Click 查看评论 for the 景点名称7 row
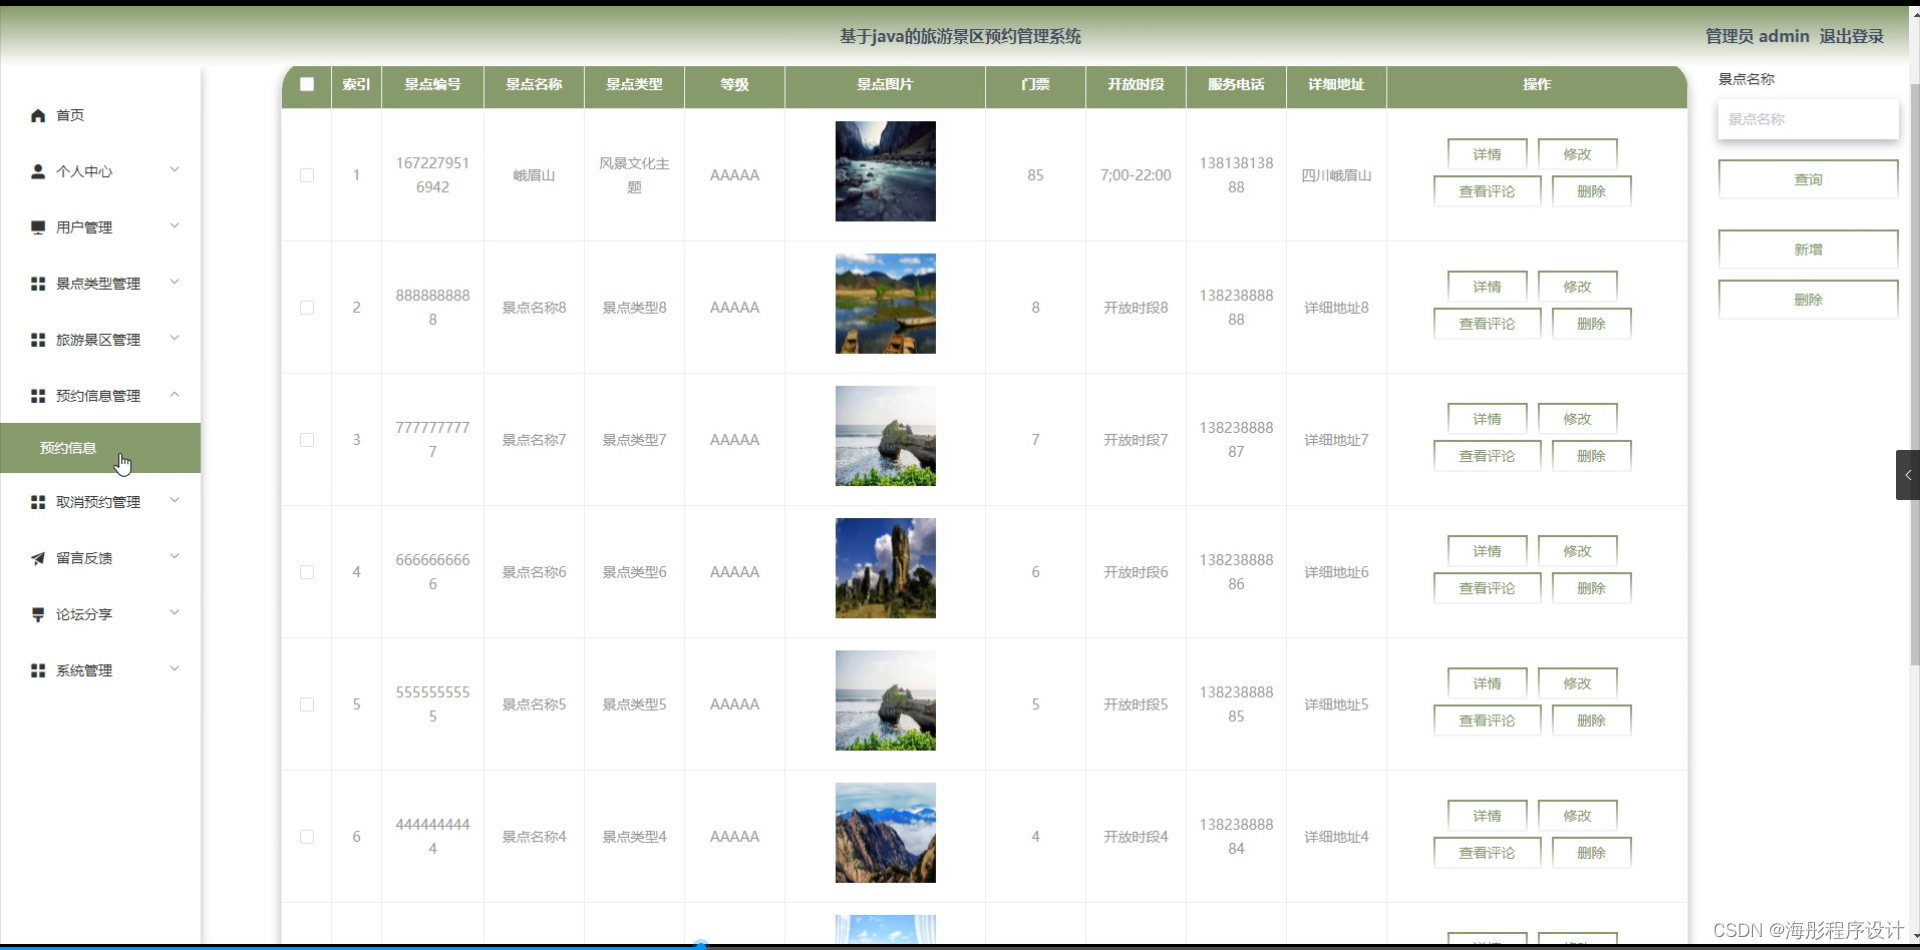Viewport: 1920px width, 950px height. 1487,456
